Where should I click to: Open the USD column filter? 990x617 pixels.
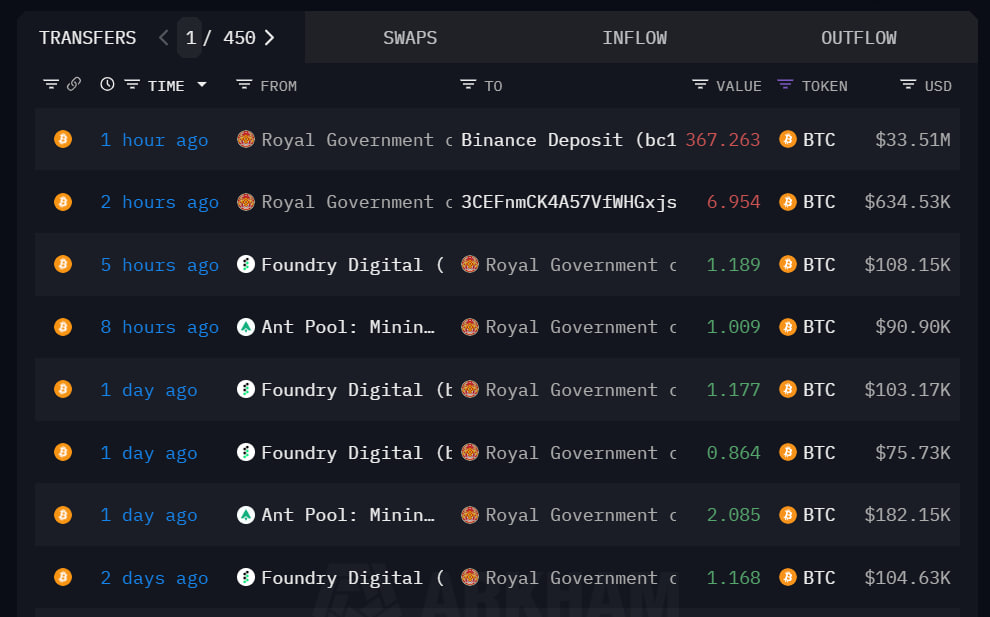point(908,85)
